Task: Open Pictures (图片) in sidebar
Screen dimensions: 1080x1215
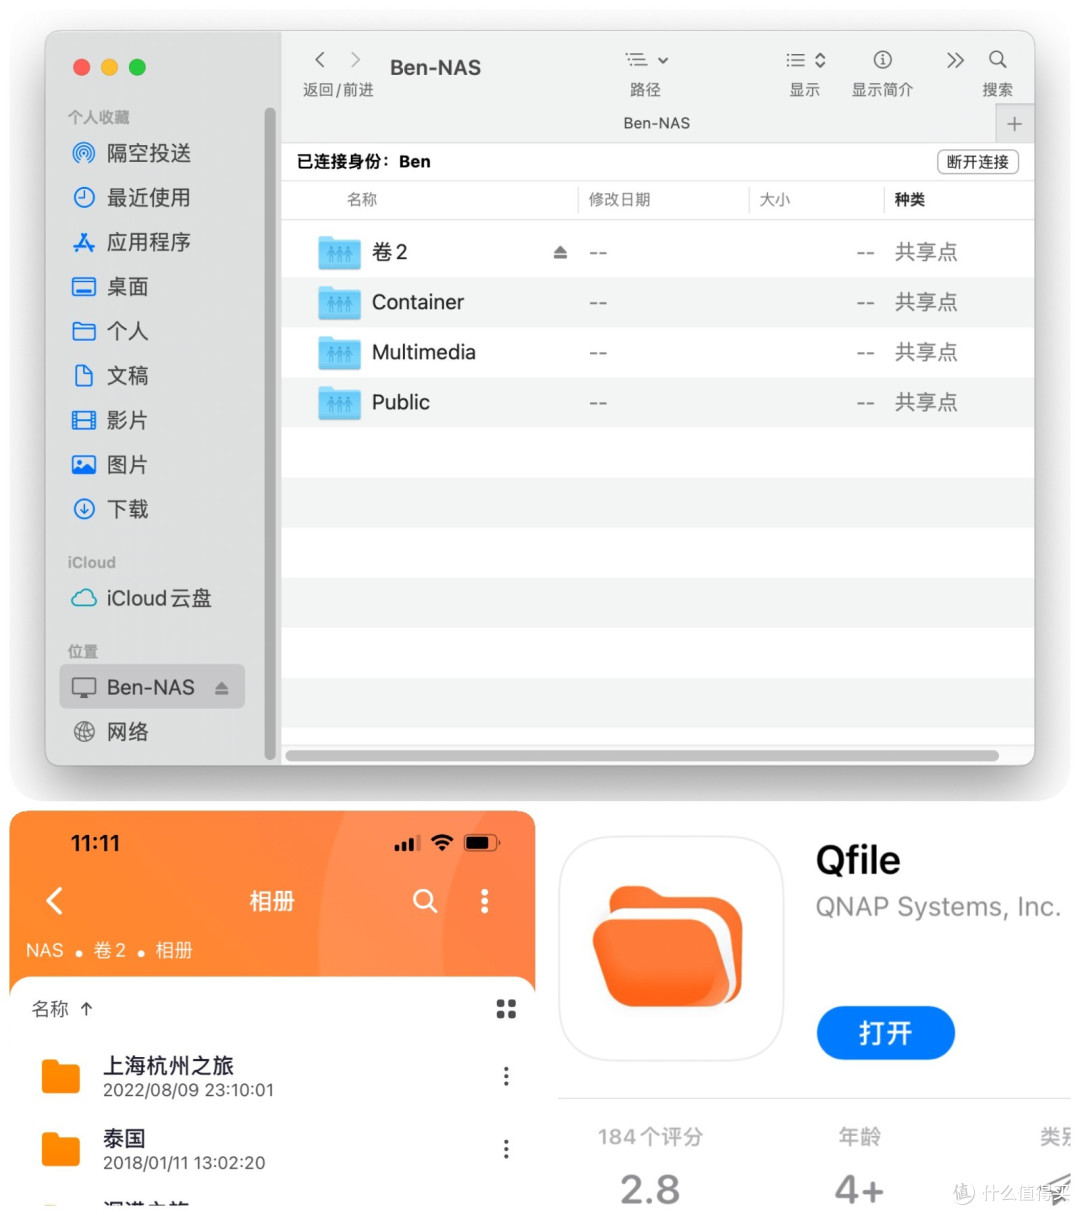Action: coord(110,465)
